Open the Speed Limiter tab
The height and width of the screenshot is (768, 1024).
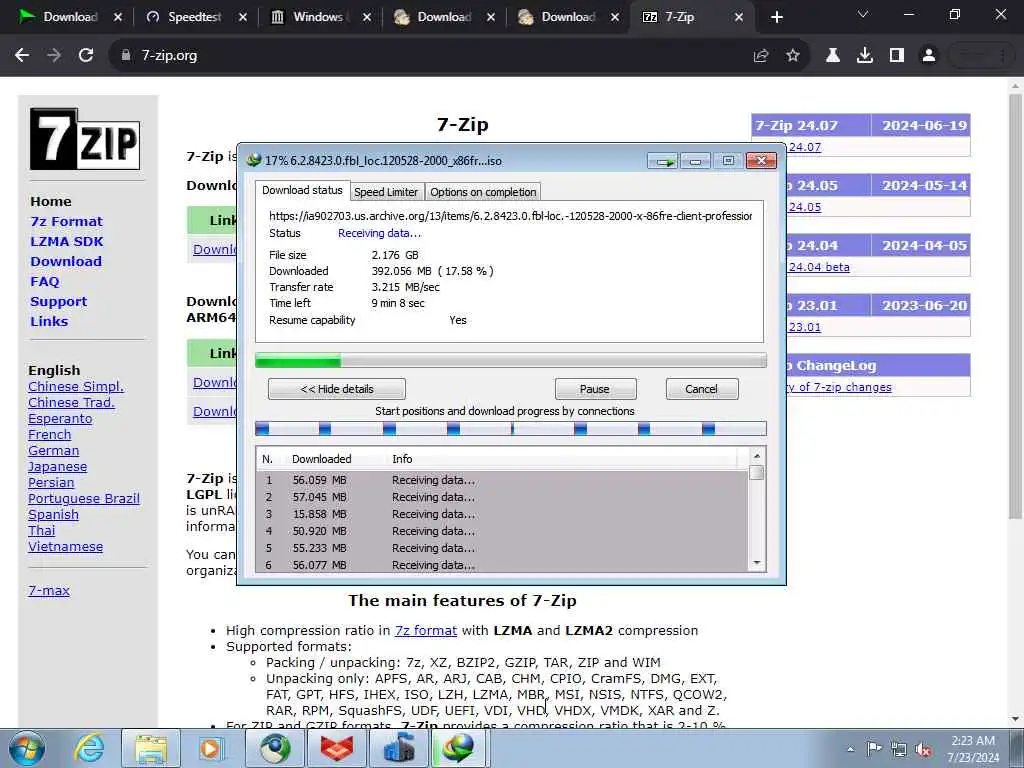tap(386, 192)
